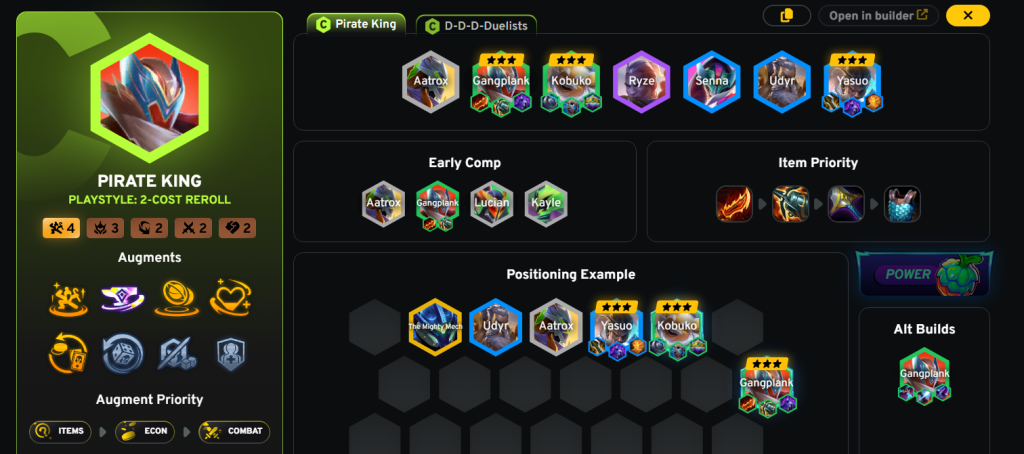This screenshot has width=1024, height=454.
Task: Close the comp panel with yellow X
Action: click(968, 16)
